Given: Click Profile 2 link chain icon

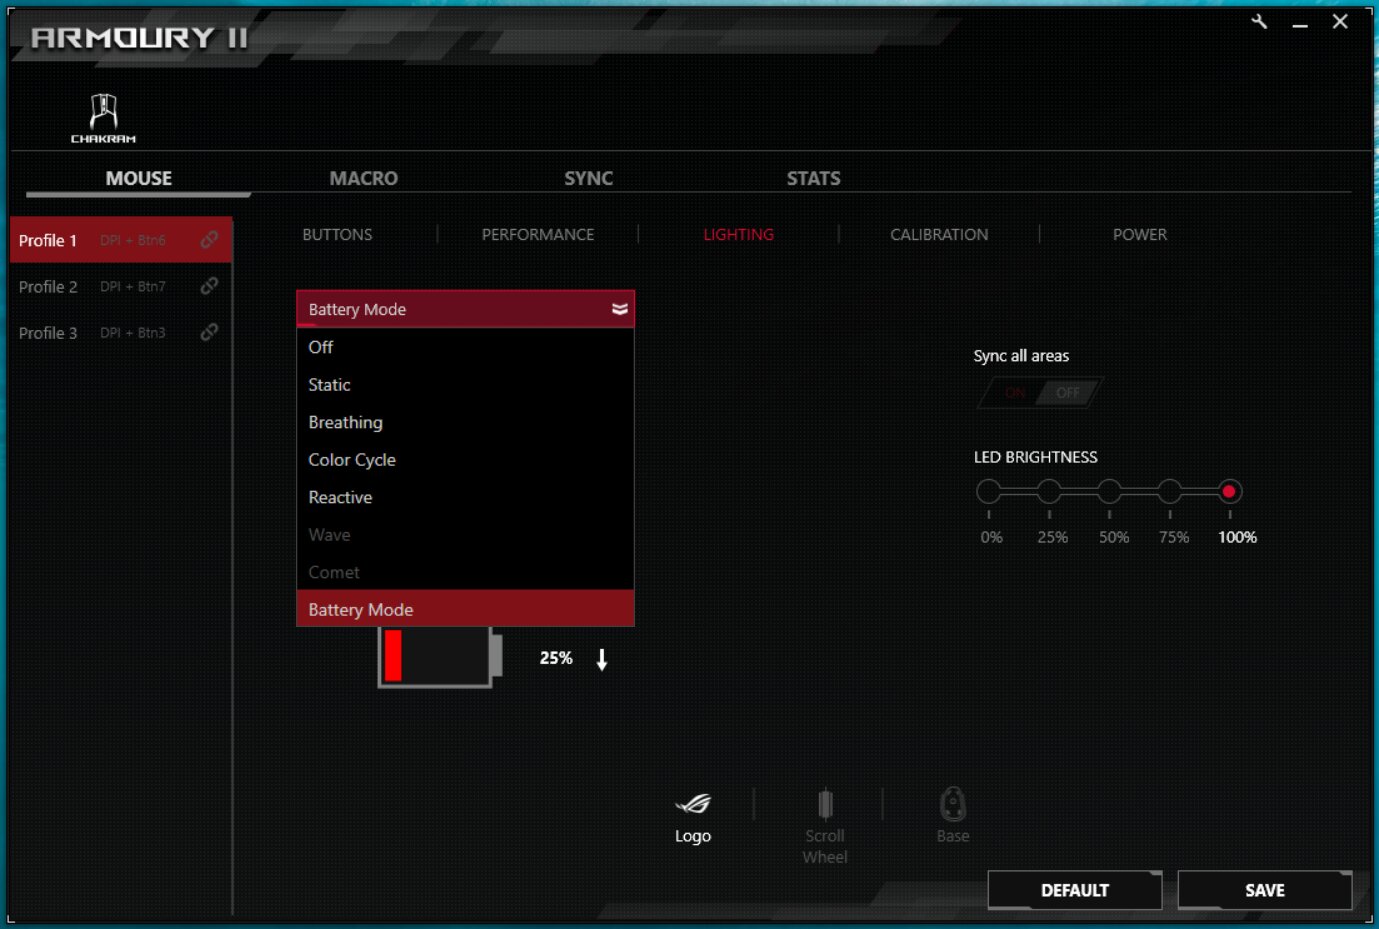Looking at the screenshot, I should 209,286.
